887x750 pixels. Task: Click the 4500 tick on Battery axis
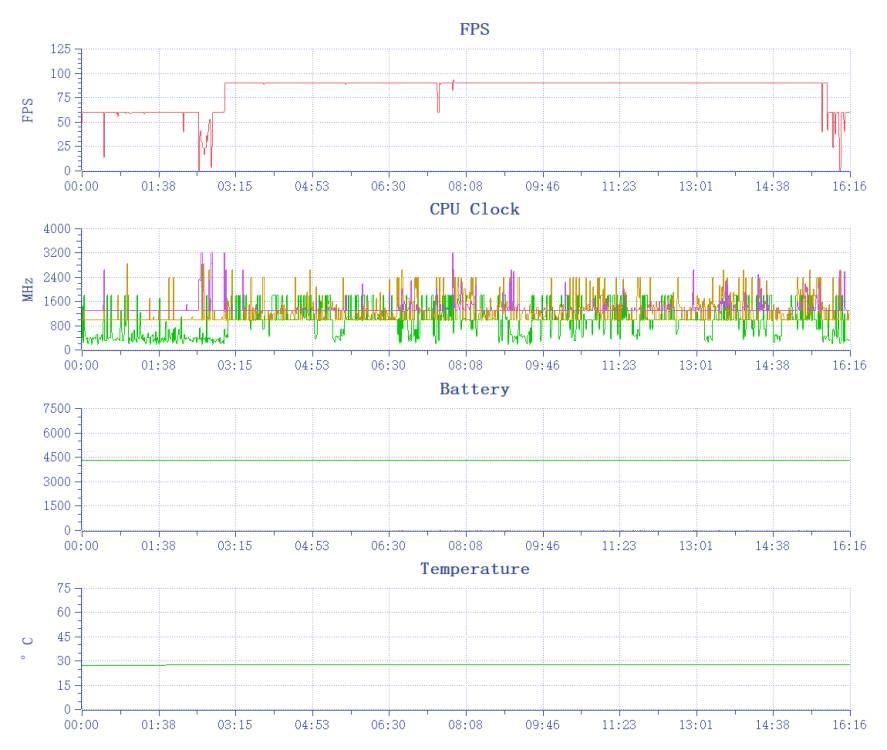pyautogui.click(x=56, y=458)
